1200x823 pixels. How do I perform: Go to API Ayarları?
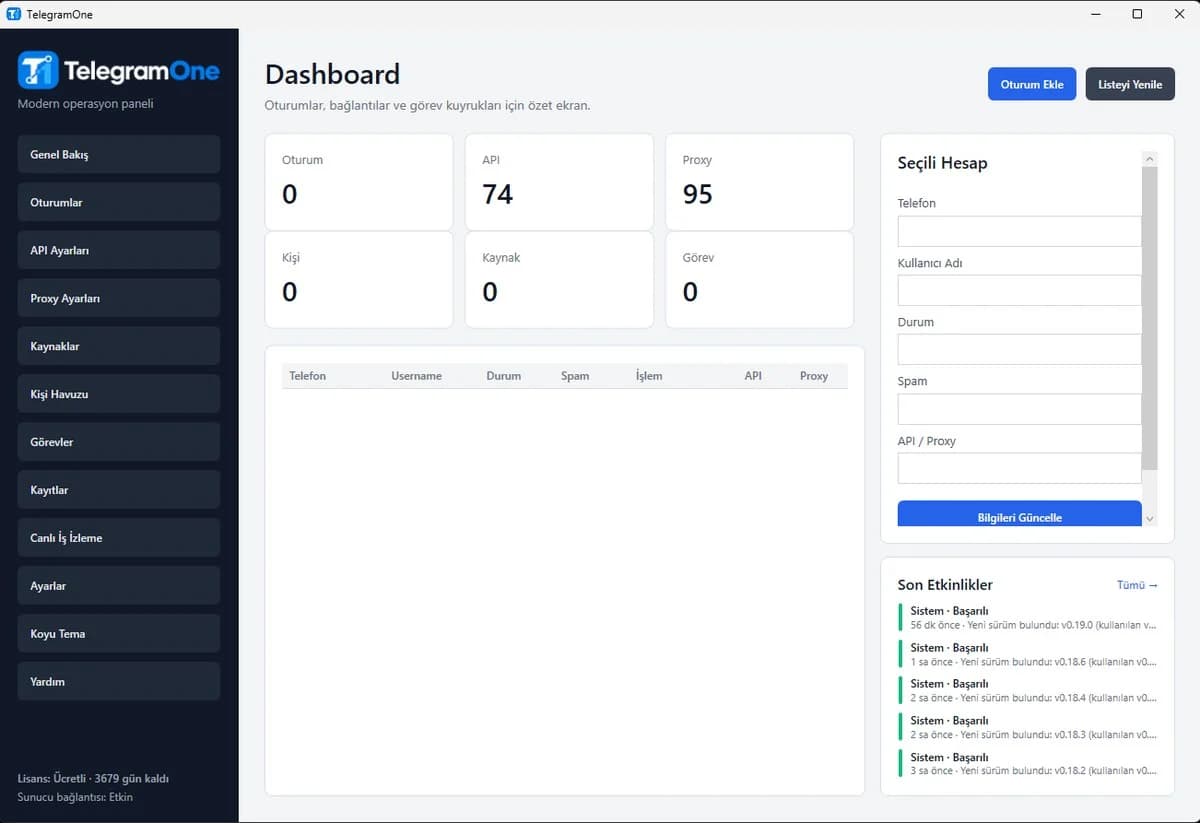pos(119,250)
